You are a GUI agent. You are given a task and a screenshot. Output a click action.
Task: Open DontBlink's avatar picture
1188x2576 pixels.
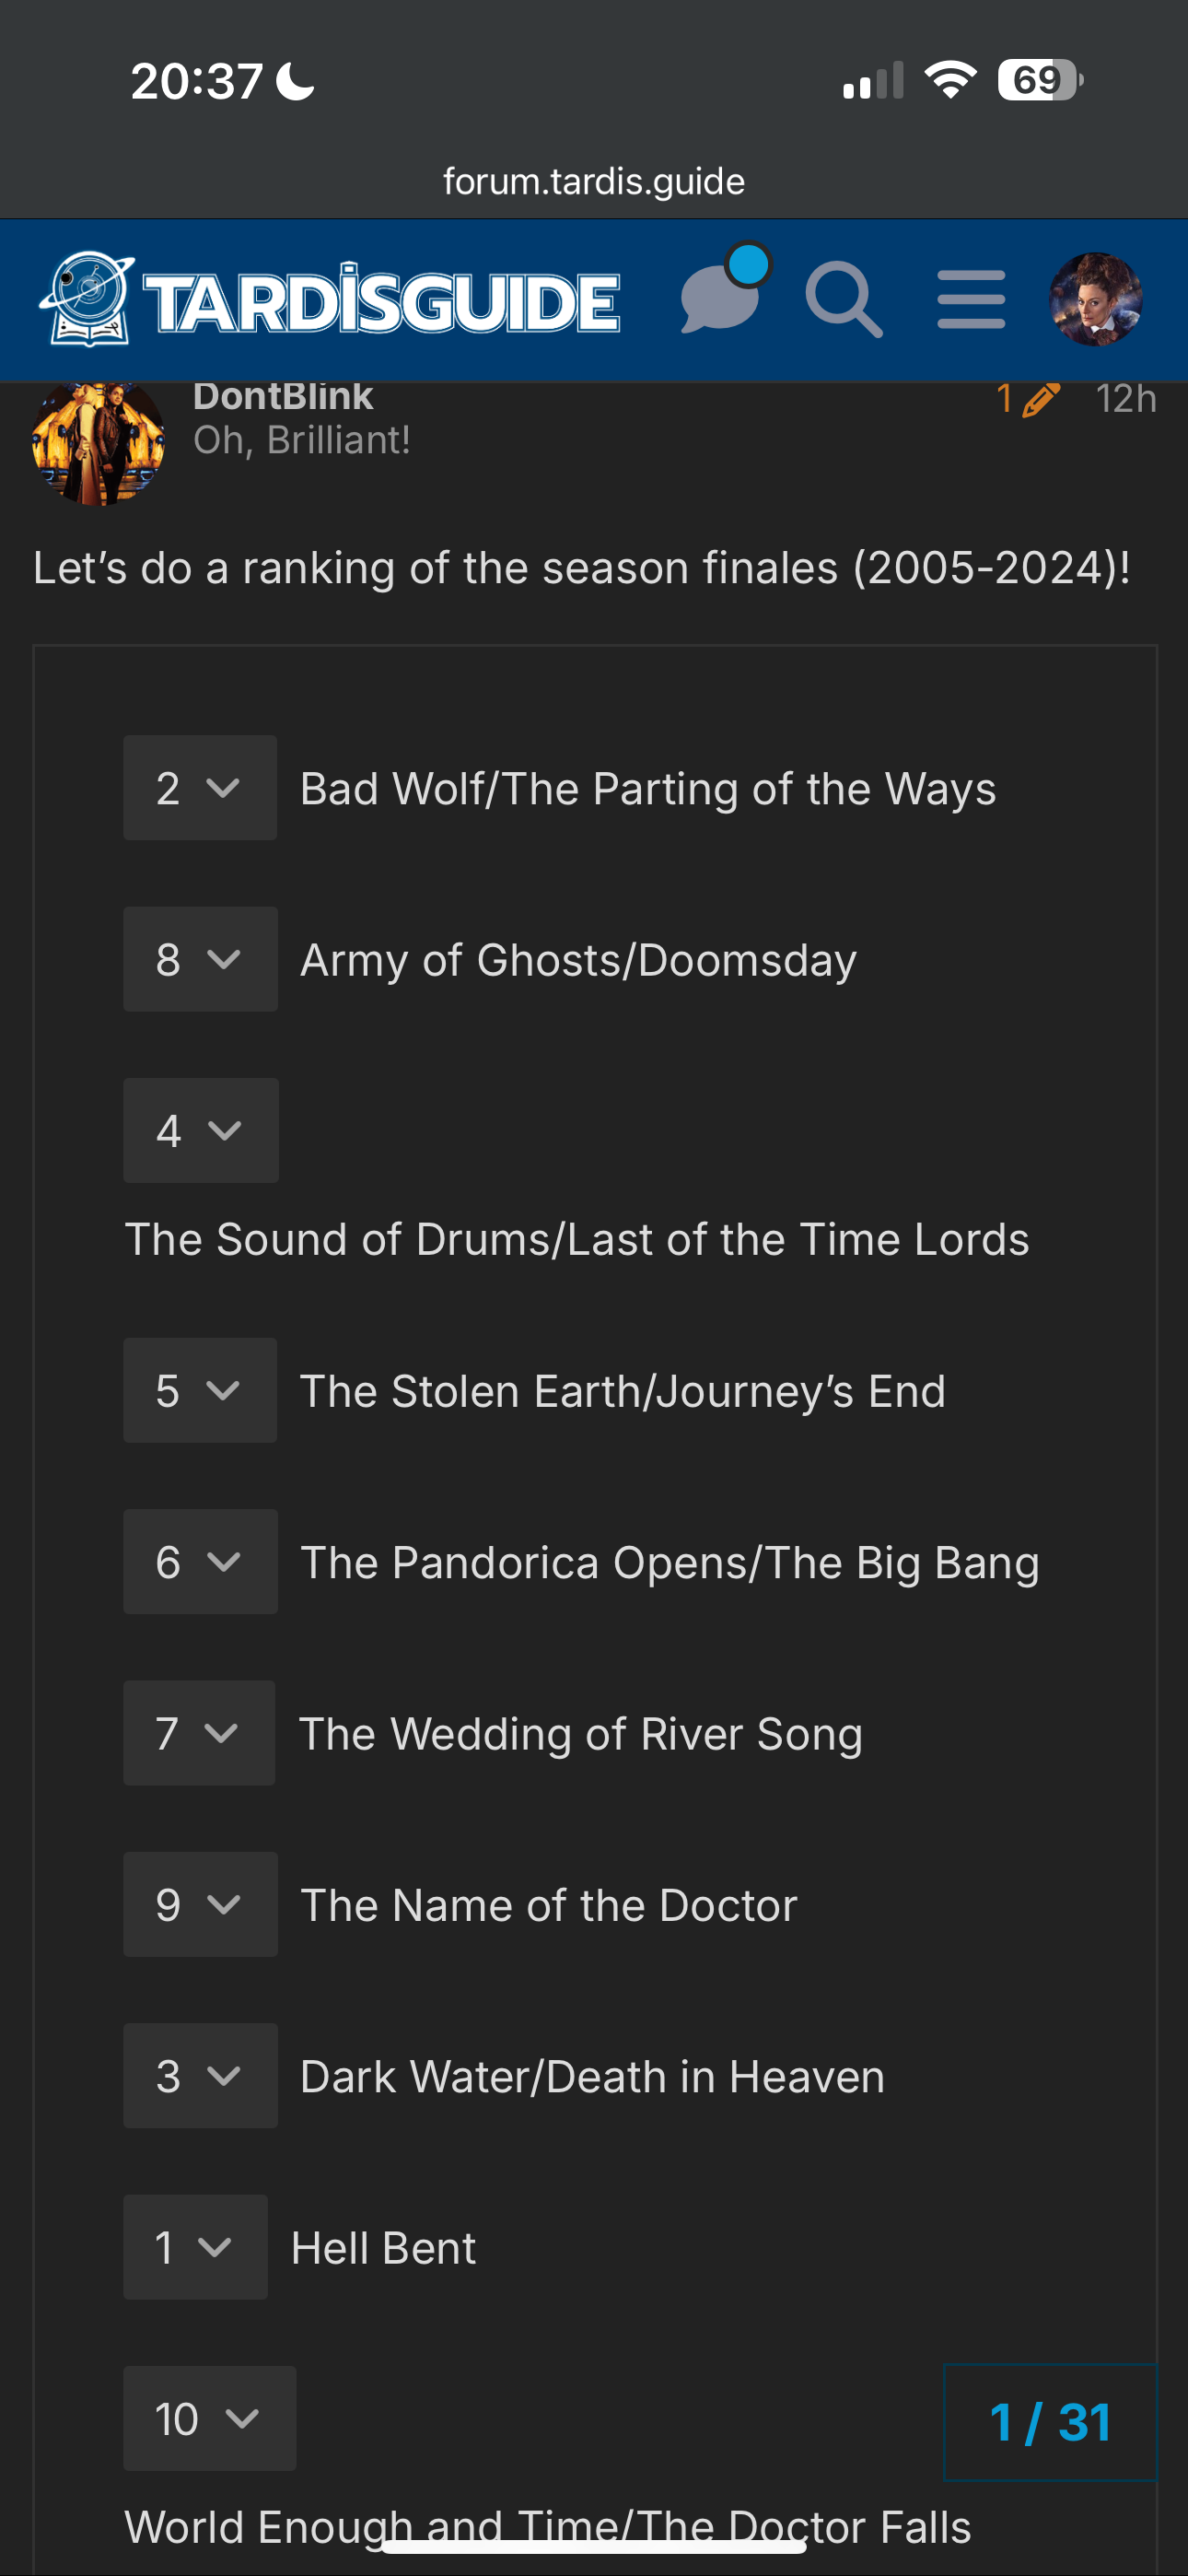[98, 440]
